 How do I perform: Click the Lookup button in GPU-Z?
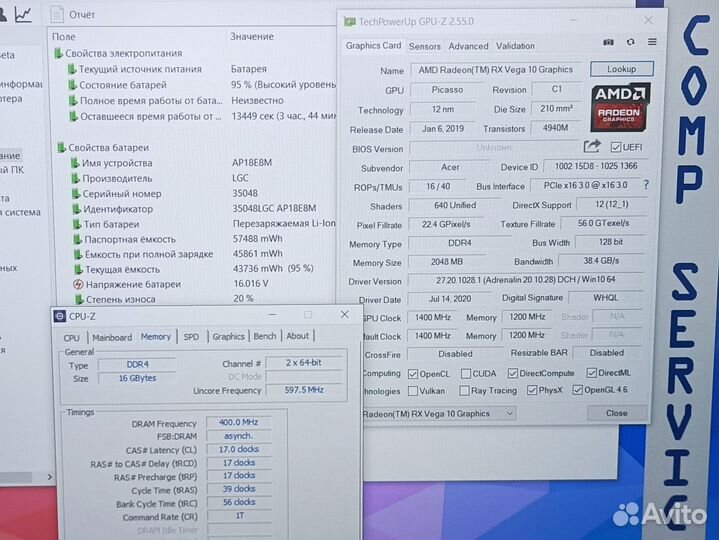[x=621, y=69]
